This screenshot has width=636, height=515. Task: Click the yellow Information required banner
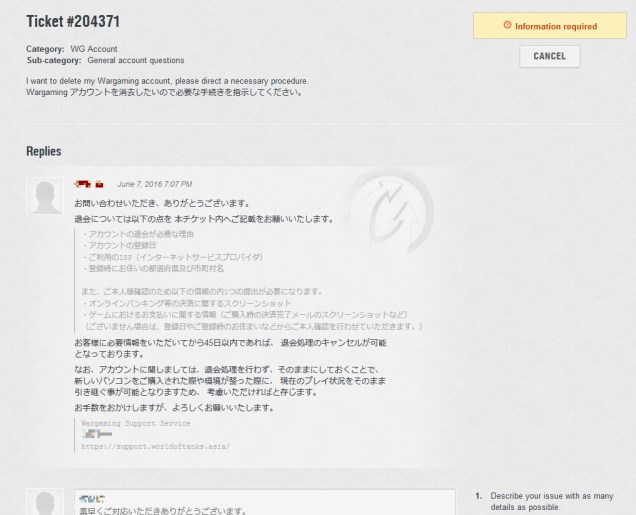point(549,26)
